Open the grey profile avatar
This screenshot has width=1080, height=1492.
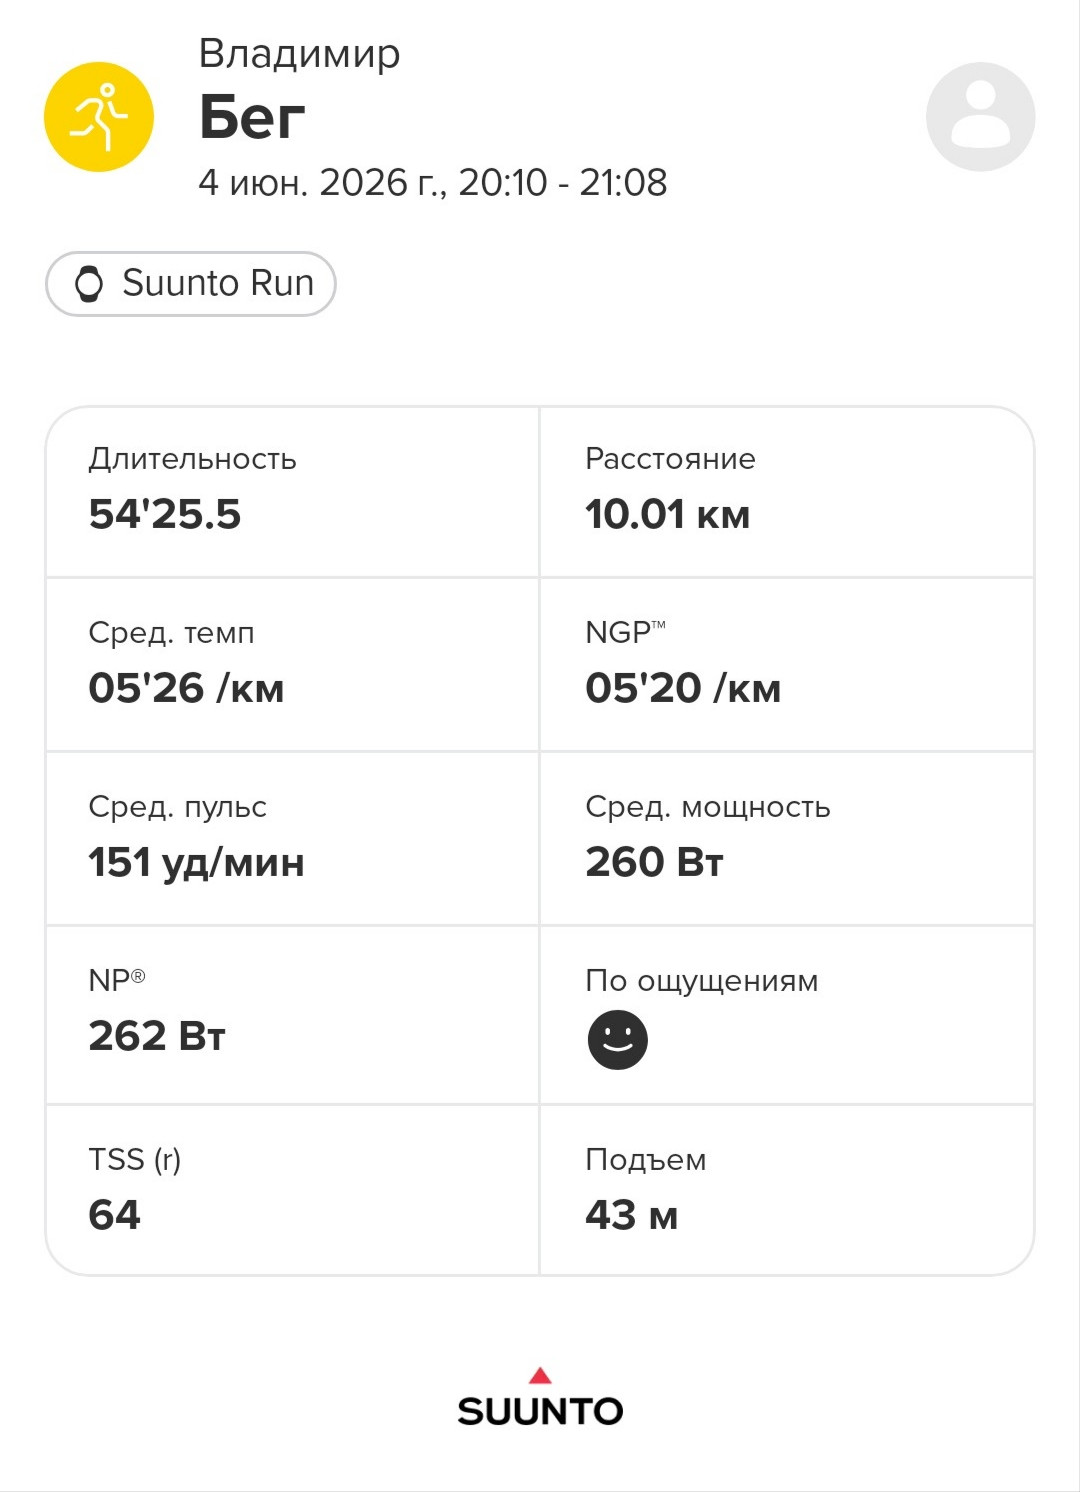pos(980,117)
